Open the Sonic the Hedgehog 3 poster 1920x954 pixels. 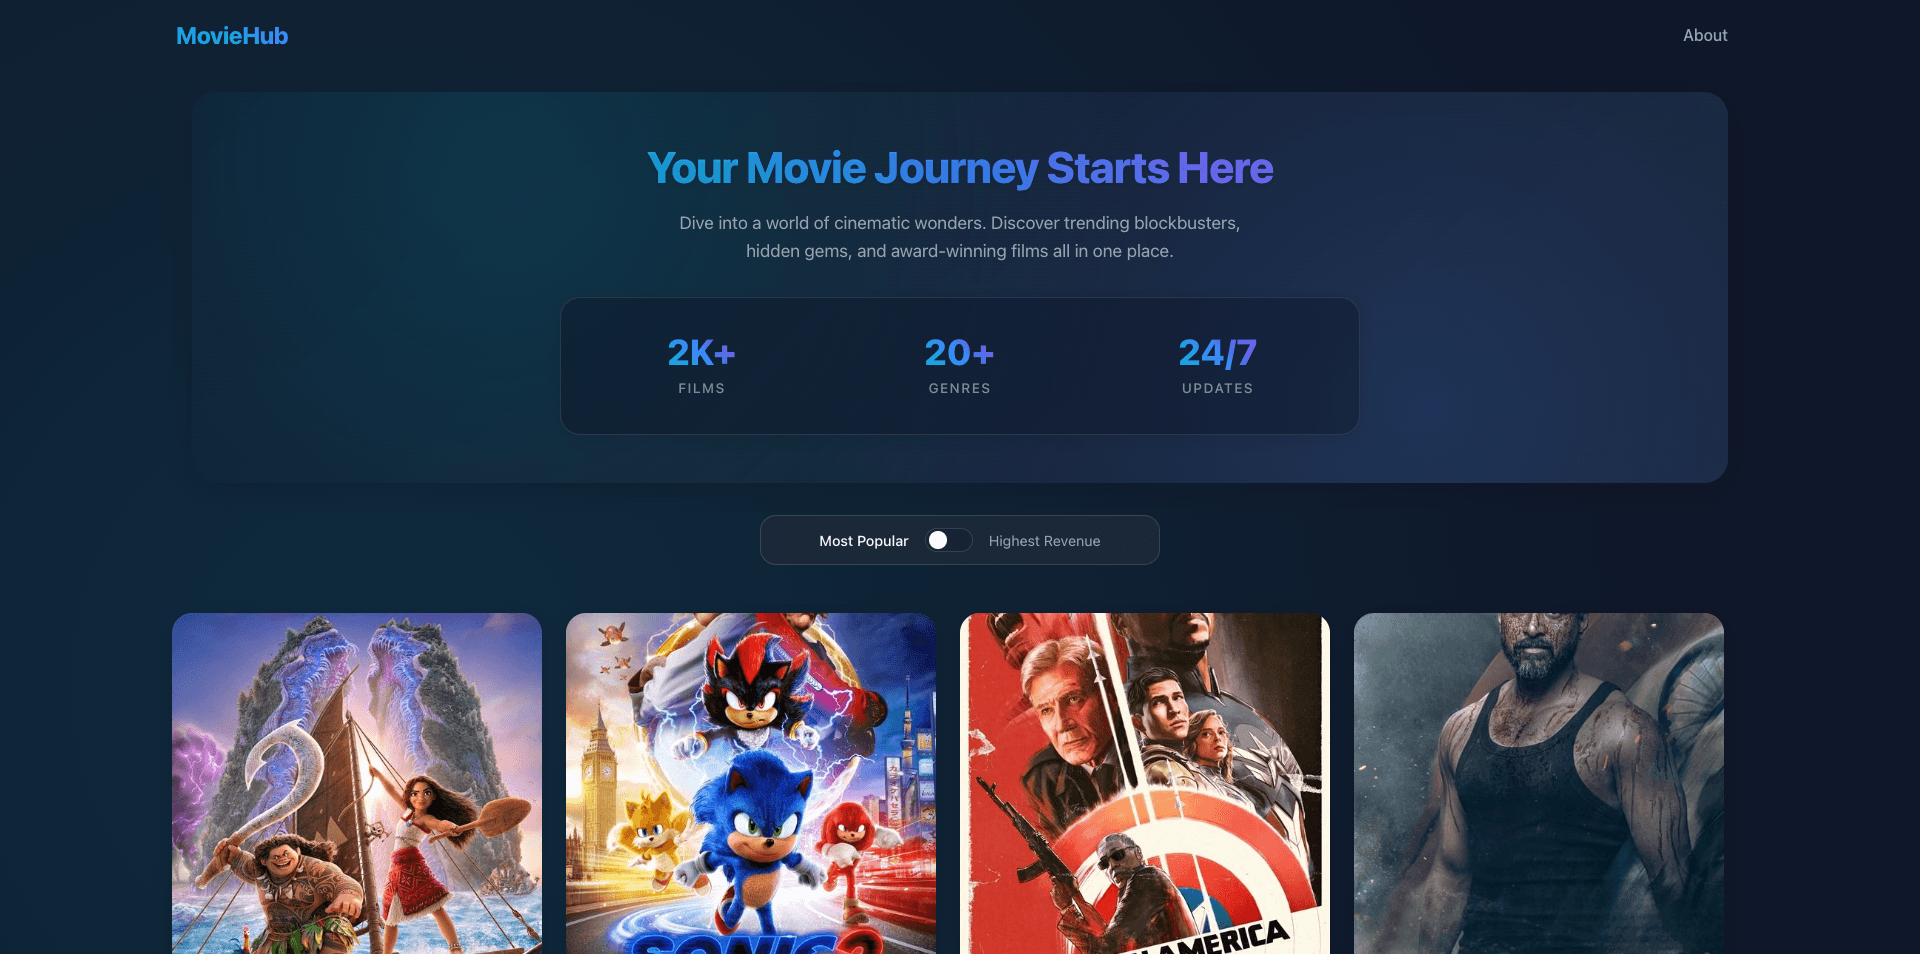pos(751,783)
